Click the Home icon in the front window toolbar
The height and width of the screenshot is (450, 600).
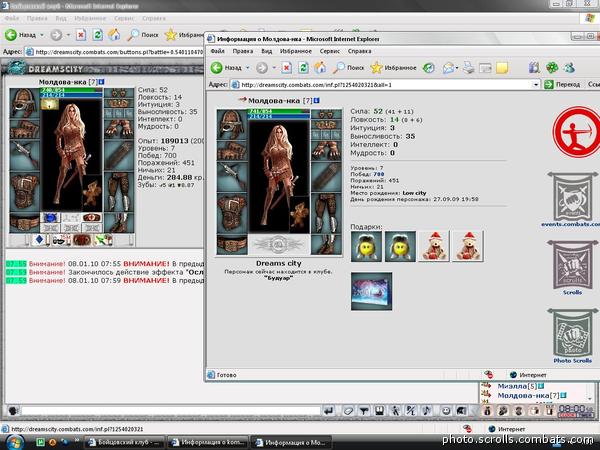click(320, 68)
